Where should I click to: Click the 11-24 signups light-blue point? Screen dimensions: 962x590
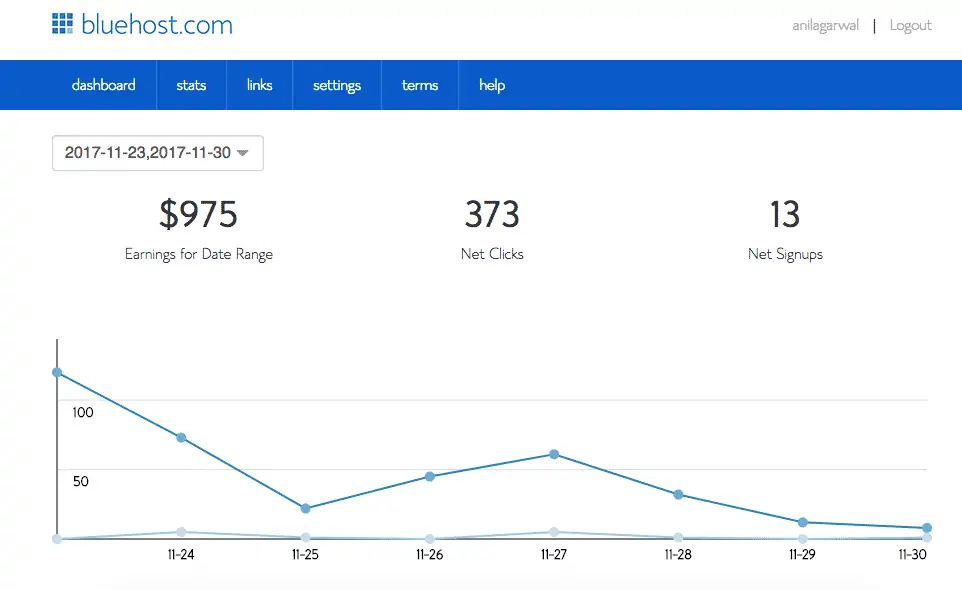click(x=181, y=532)
